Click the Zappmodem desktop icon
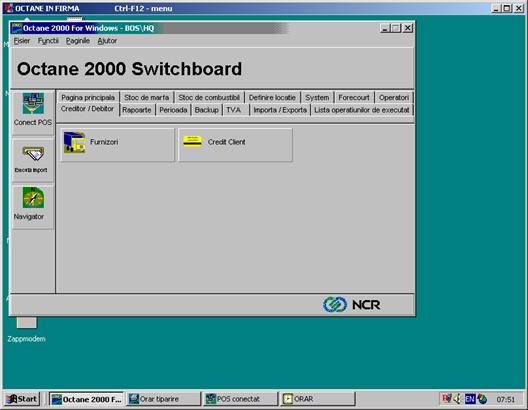 coord(27,329)
